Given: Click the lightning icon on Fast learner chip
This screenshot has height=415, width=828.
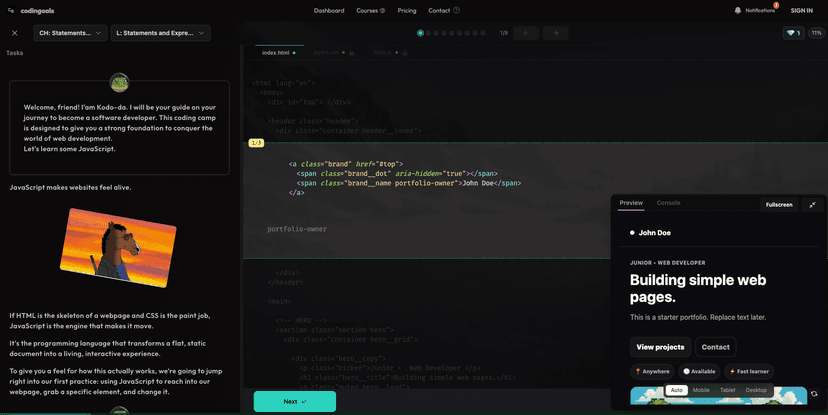Looking at the screenshot, I should [732, 372].
